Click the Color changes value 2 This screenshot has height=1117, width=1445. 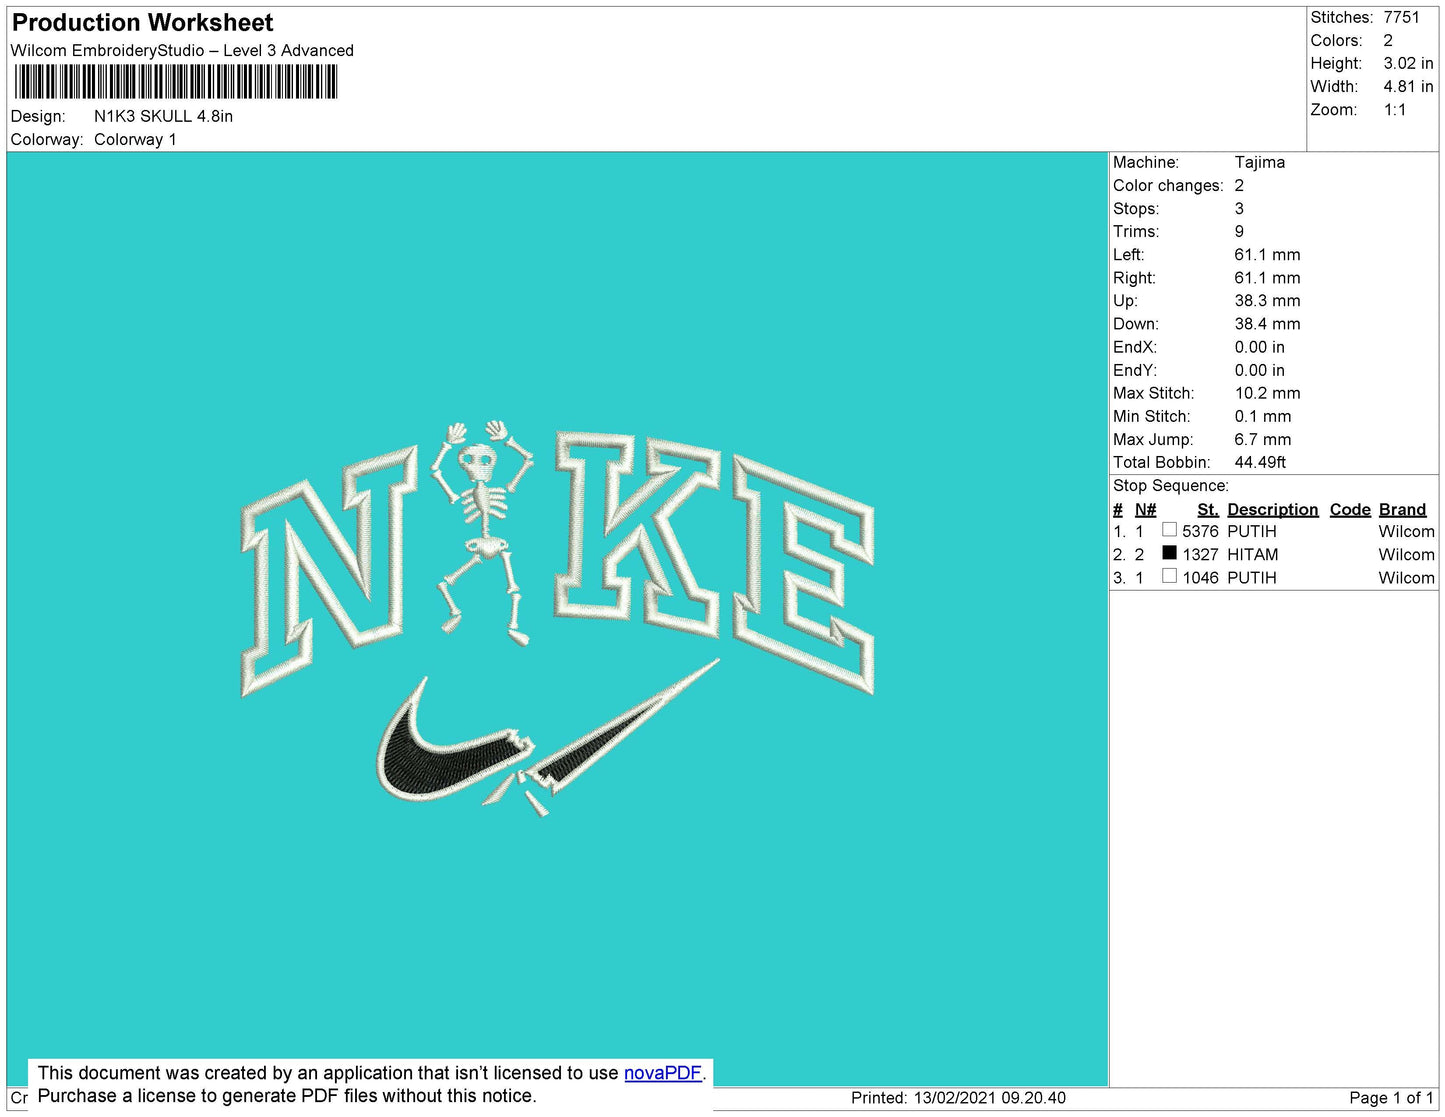click(1239, 185)
